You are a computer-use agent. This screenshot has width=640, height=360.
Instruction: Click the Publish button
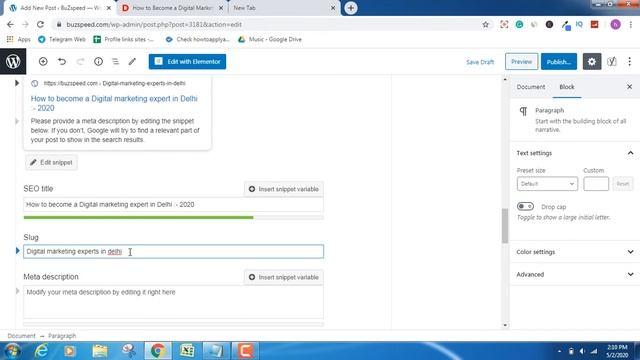click(x=559, y=62)
